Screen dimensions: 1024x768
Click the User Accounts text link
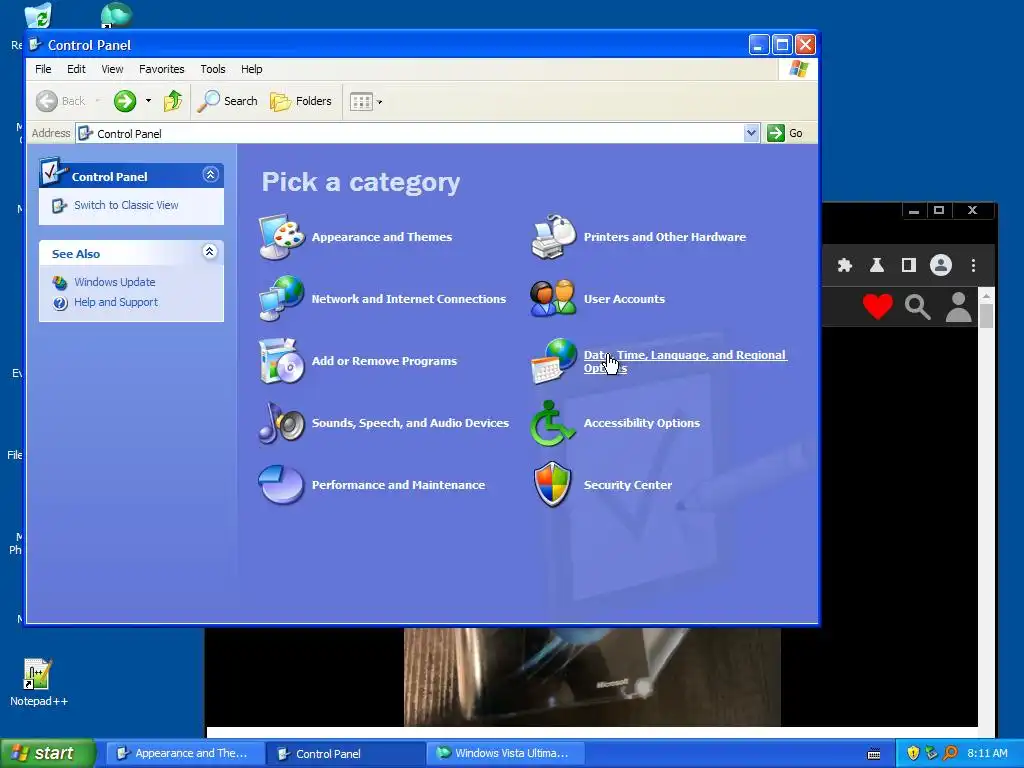tap(624, 299)
